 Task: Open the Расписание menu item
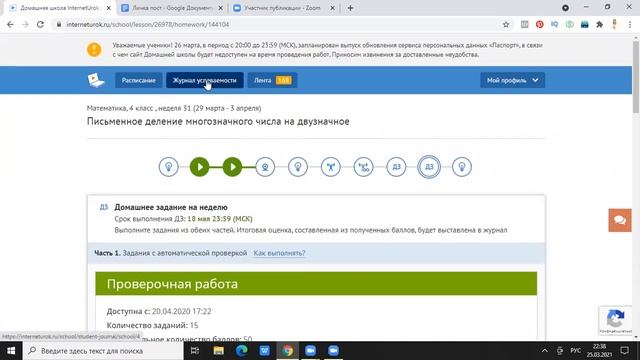138,80
